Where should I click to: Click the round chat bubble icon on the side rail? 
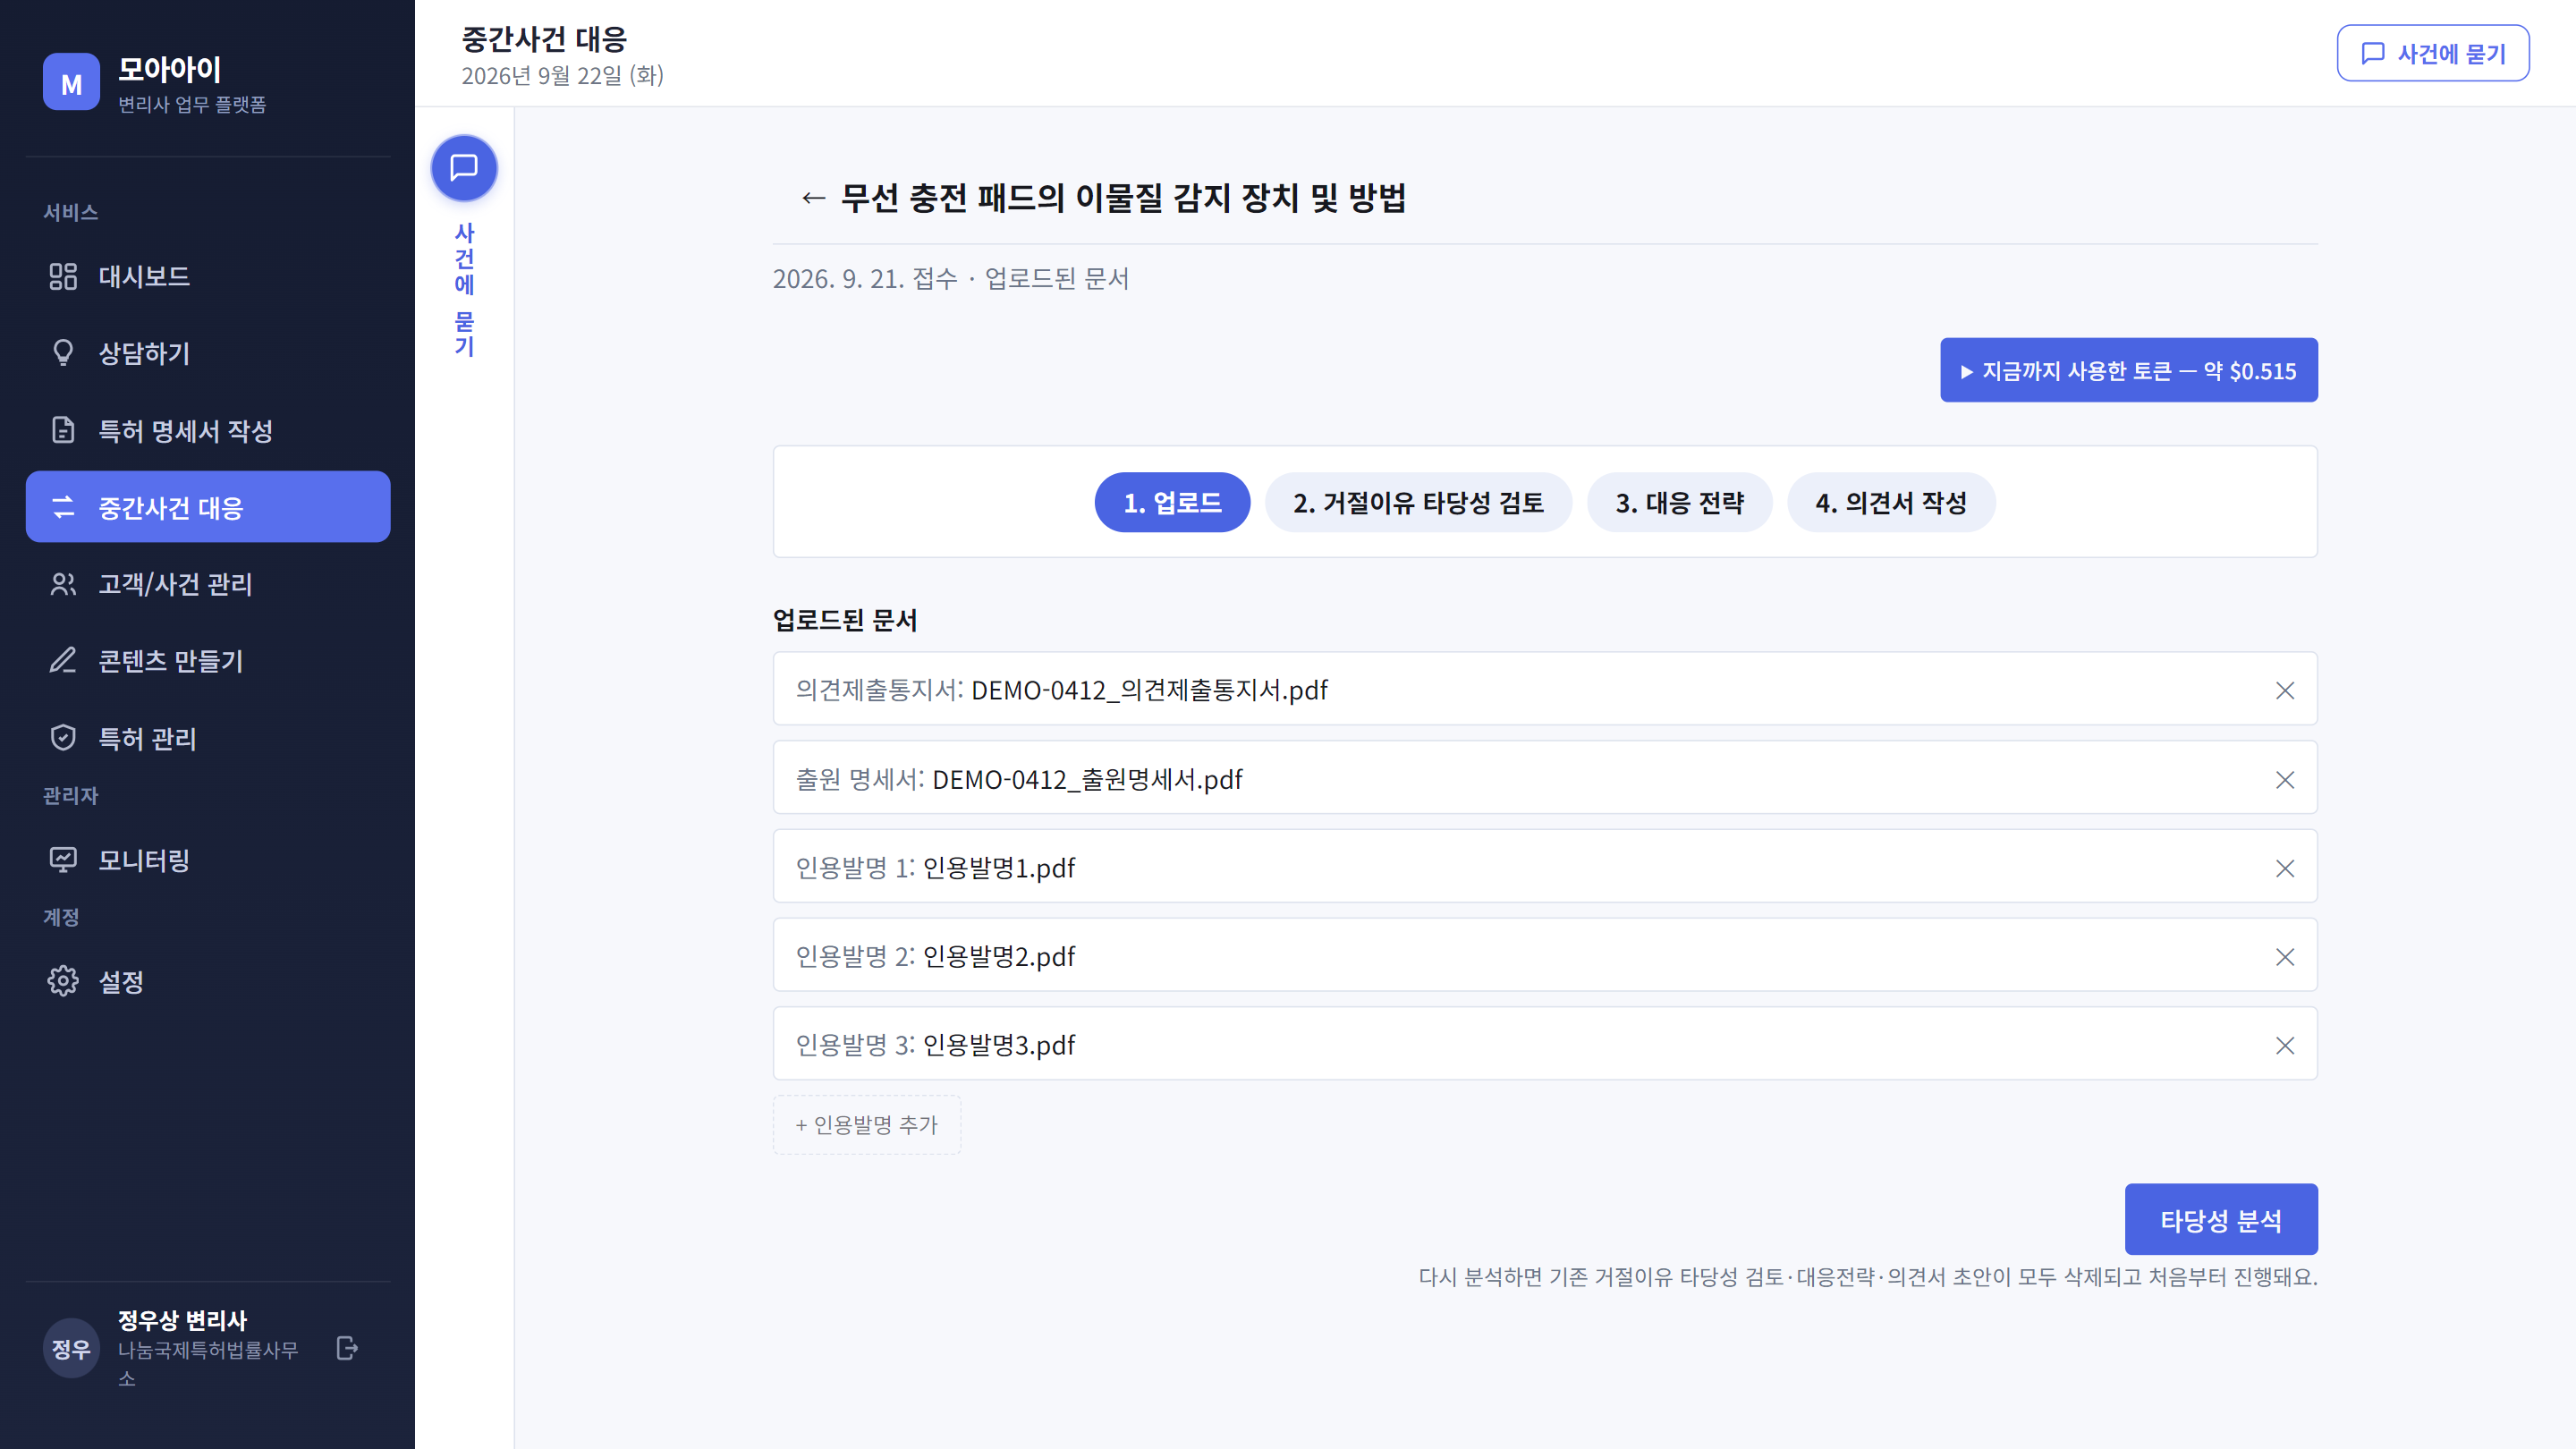tap(464, 168)
